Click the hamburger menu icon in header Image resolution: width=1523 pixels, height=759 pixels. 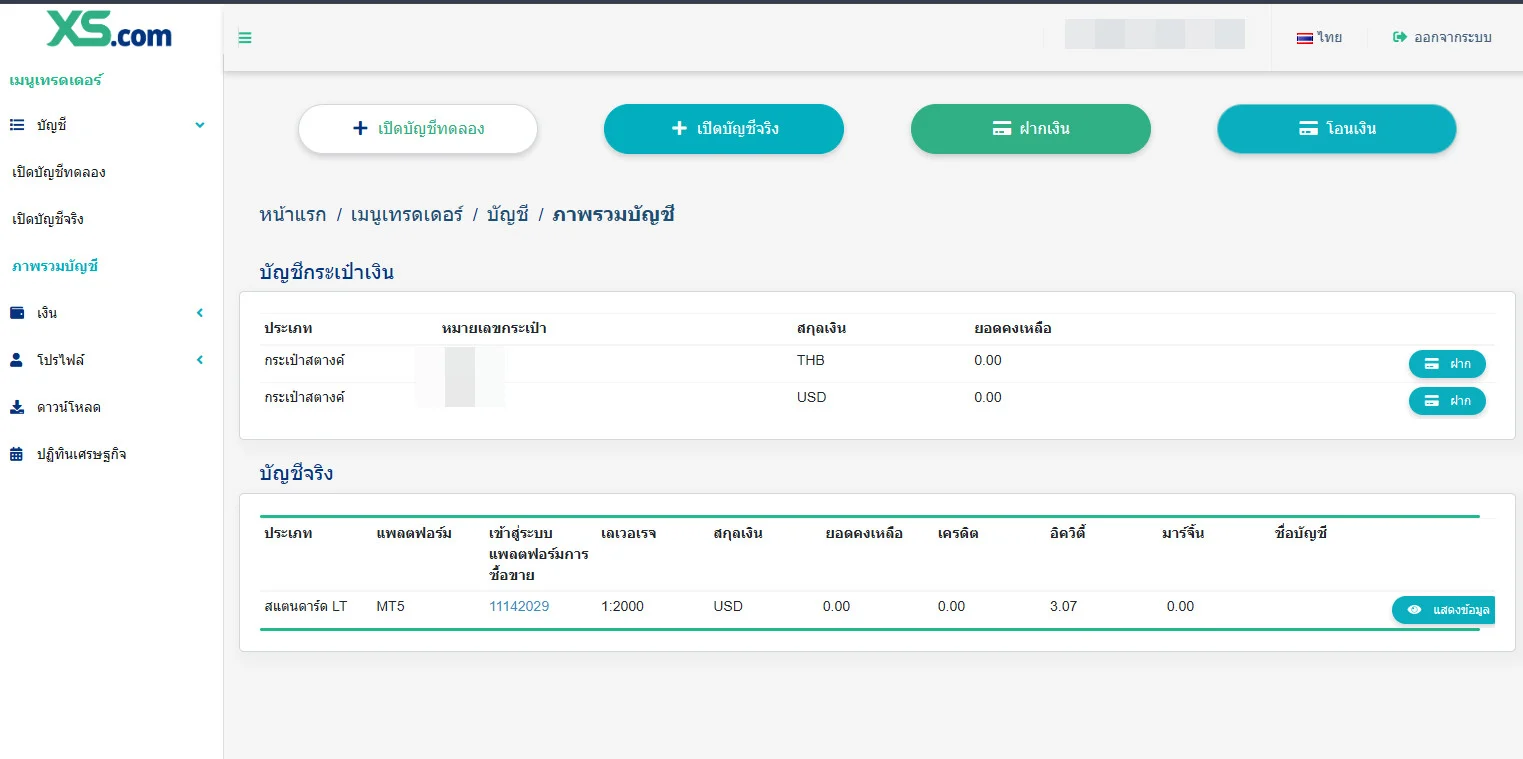pos(245,38)
